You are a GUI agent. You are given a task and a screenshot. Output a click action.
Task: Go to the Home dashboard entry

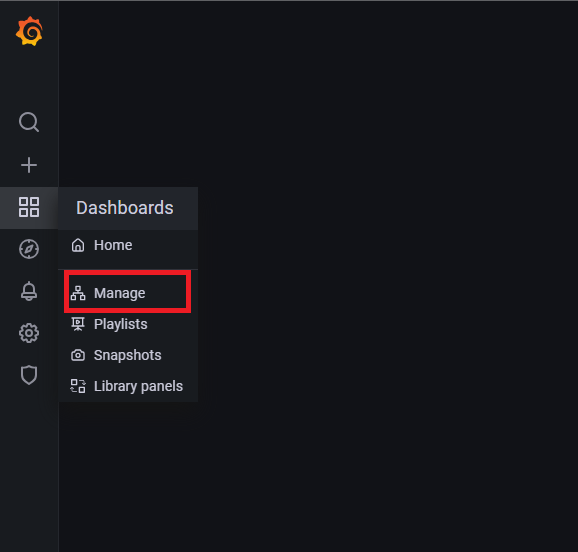(128, 245)
